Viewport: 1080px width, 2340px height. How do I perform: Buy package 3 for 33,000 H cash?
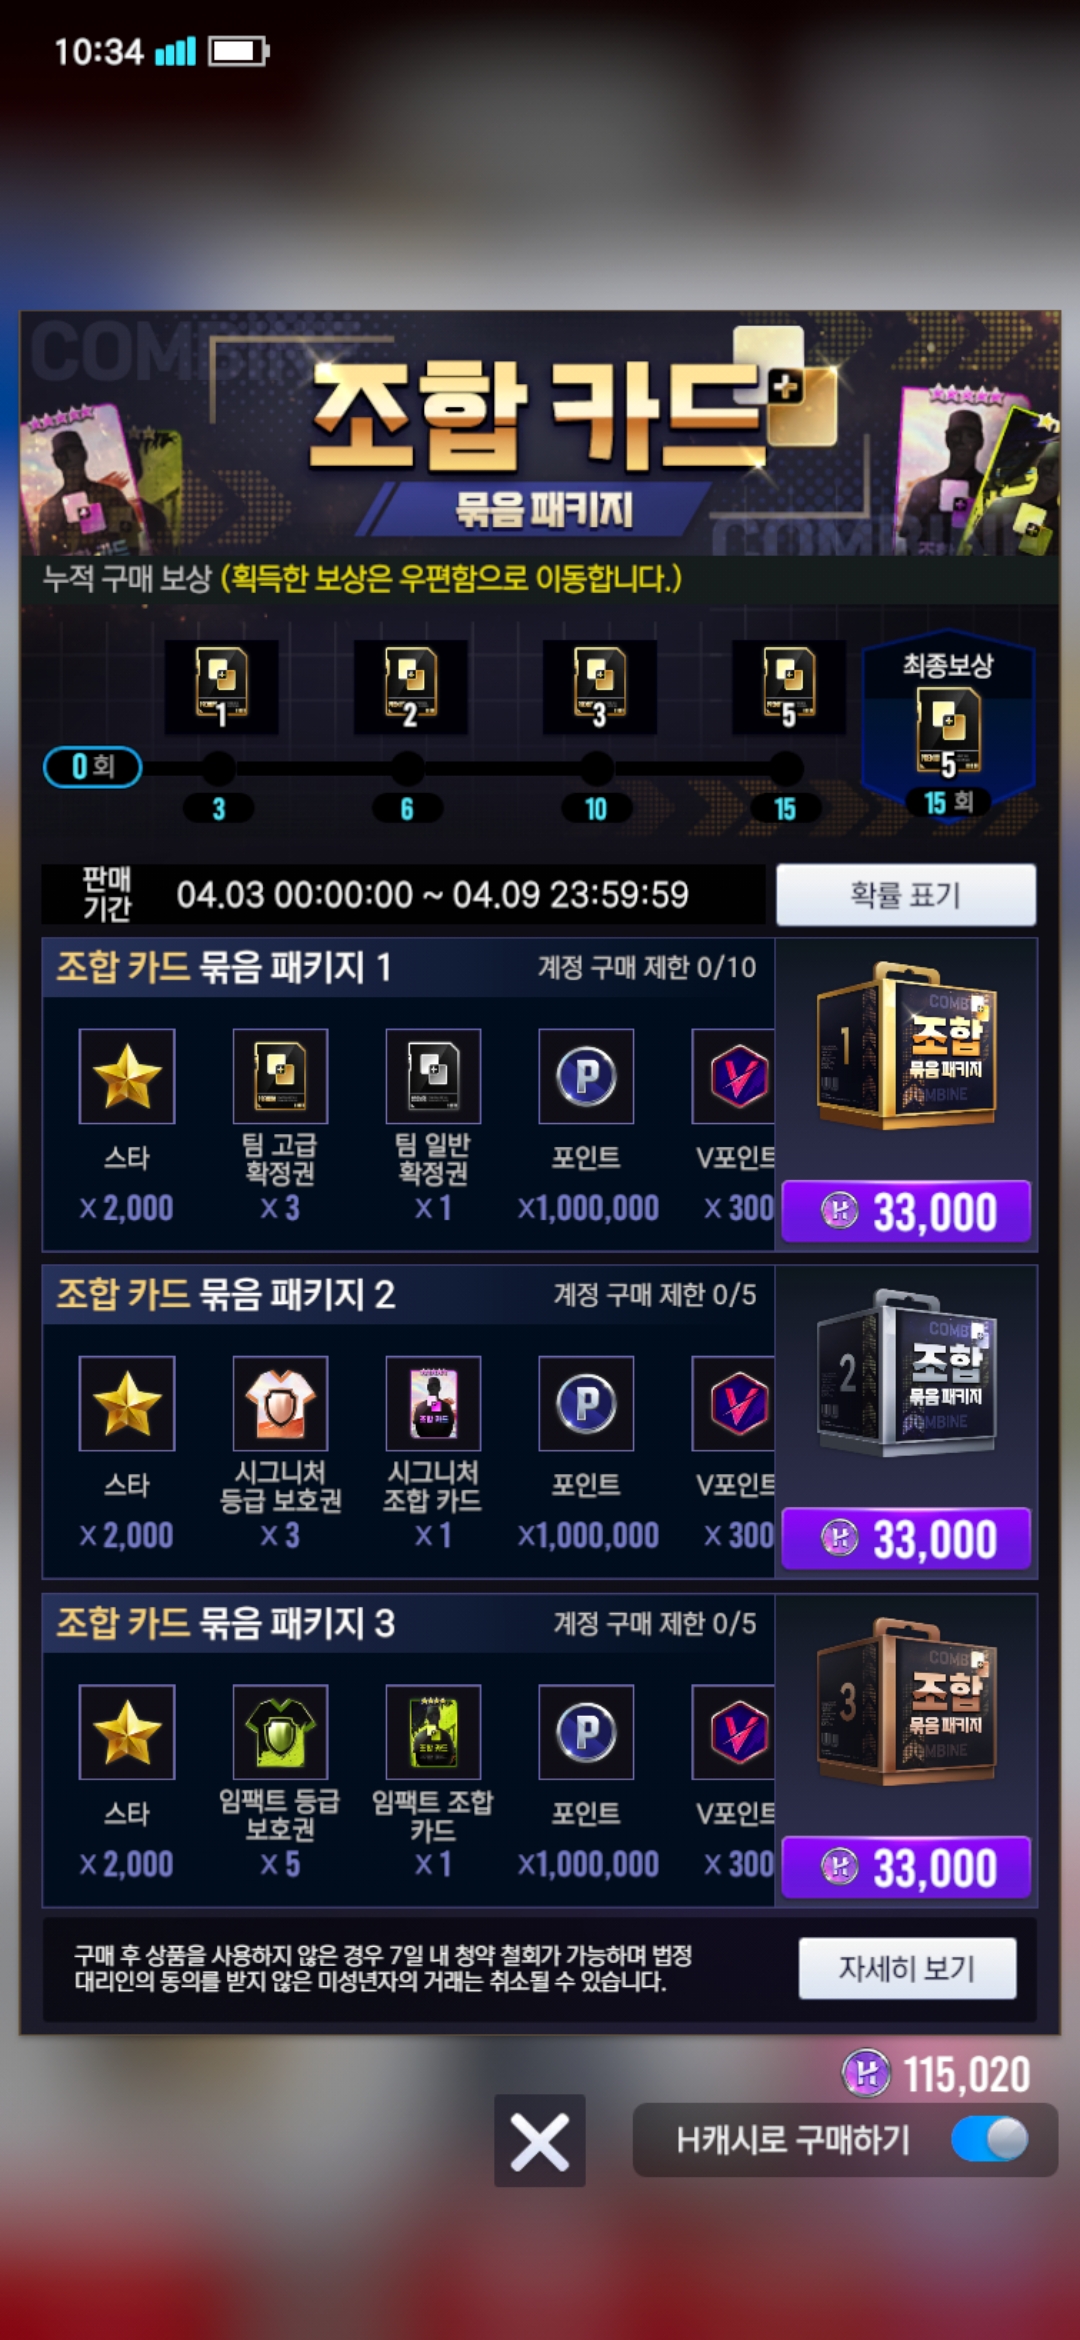coord(906,1867)
